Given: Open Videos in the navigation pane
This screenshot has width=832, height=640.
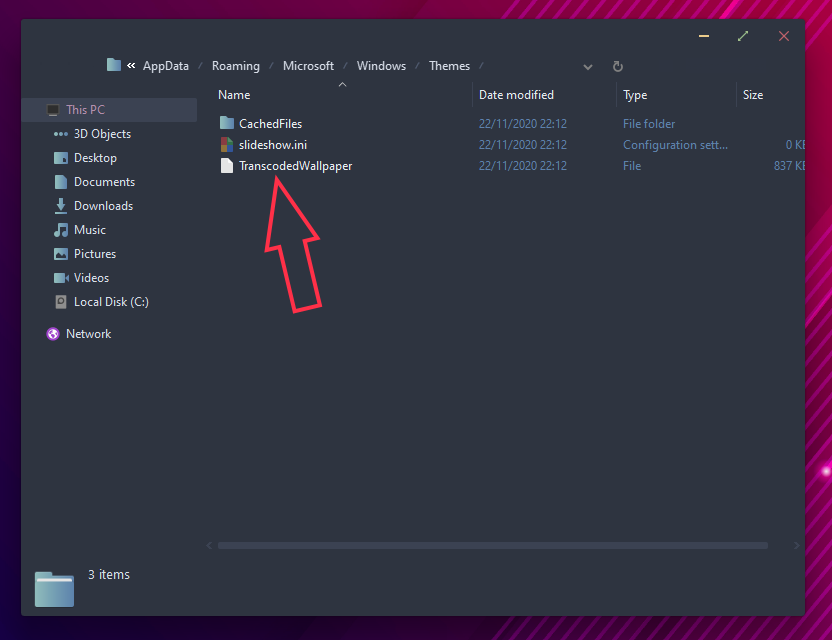Looking at the screenshot, I should [x=91, y=278].
